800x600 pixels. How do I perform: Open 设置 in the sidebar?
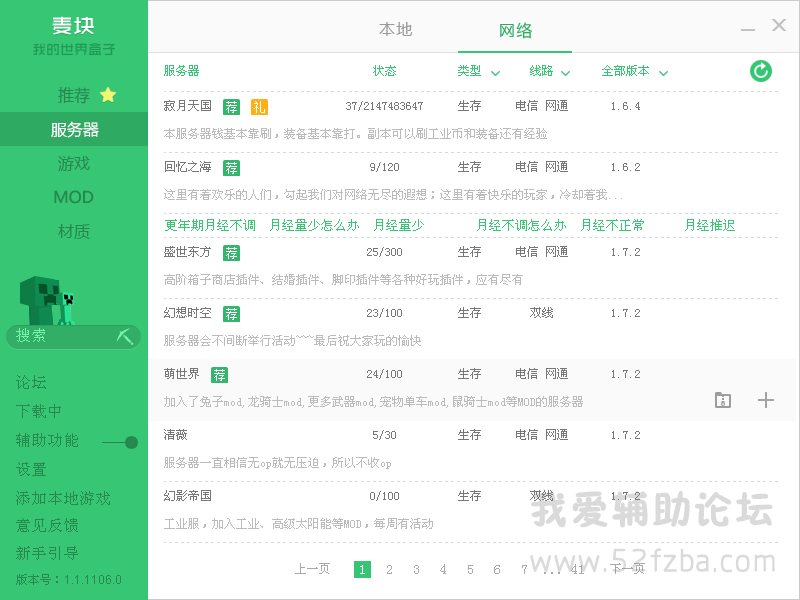pos(31,469)
